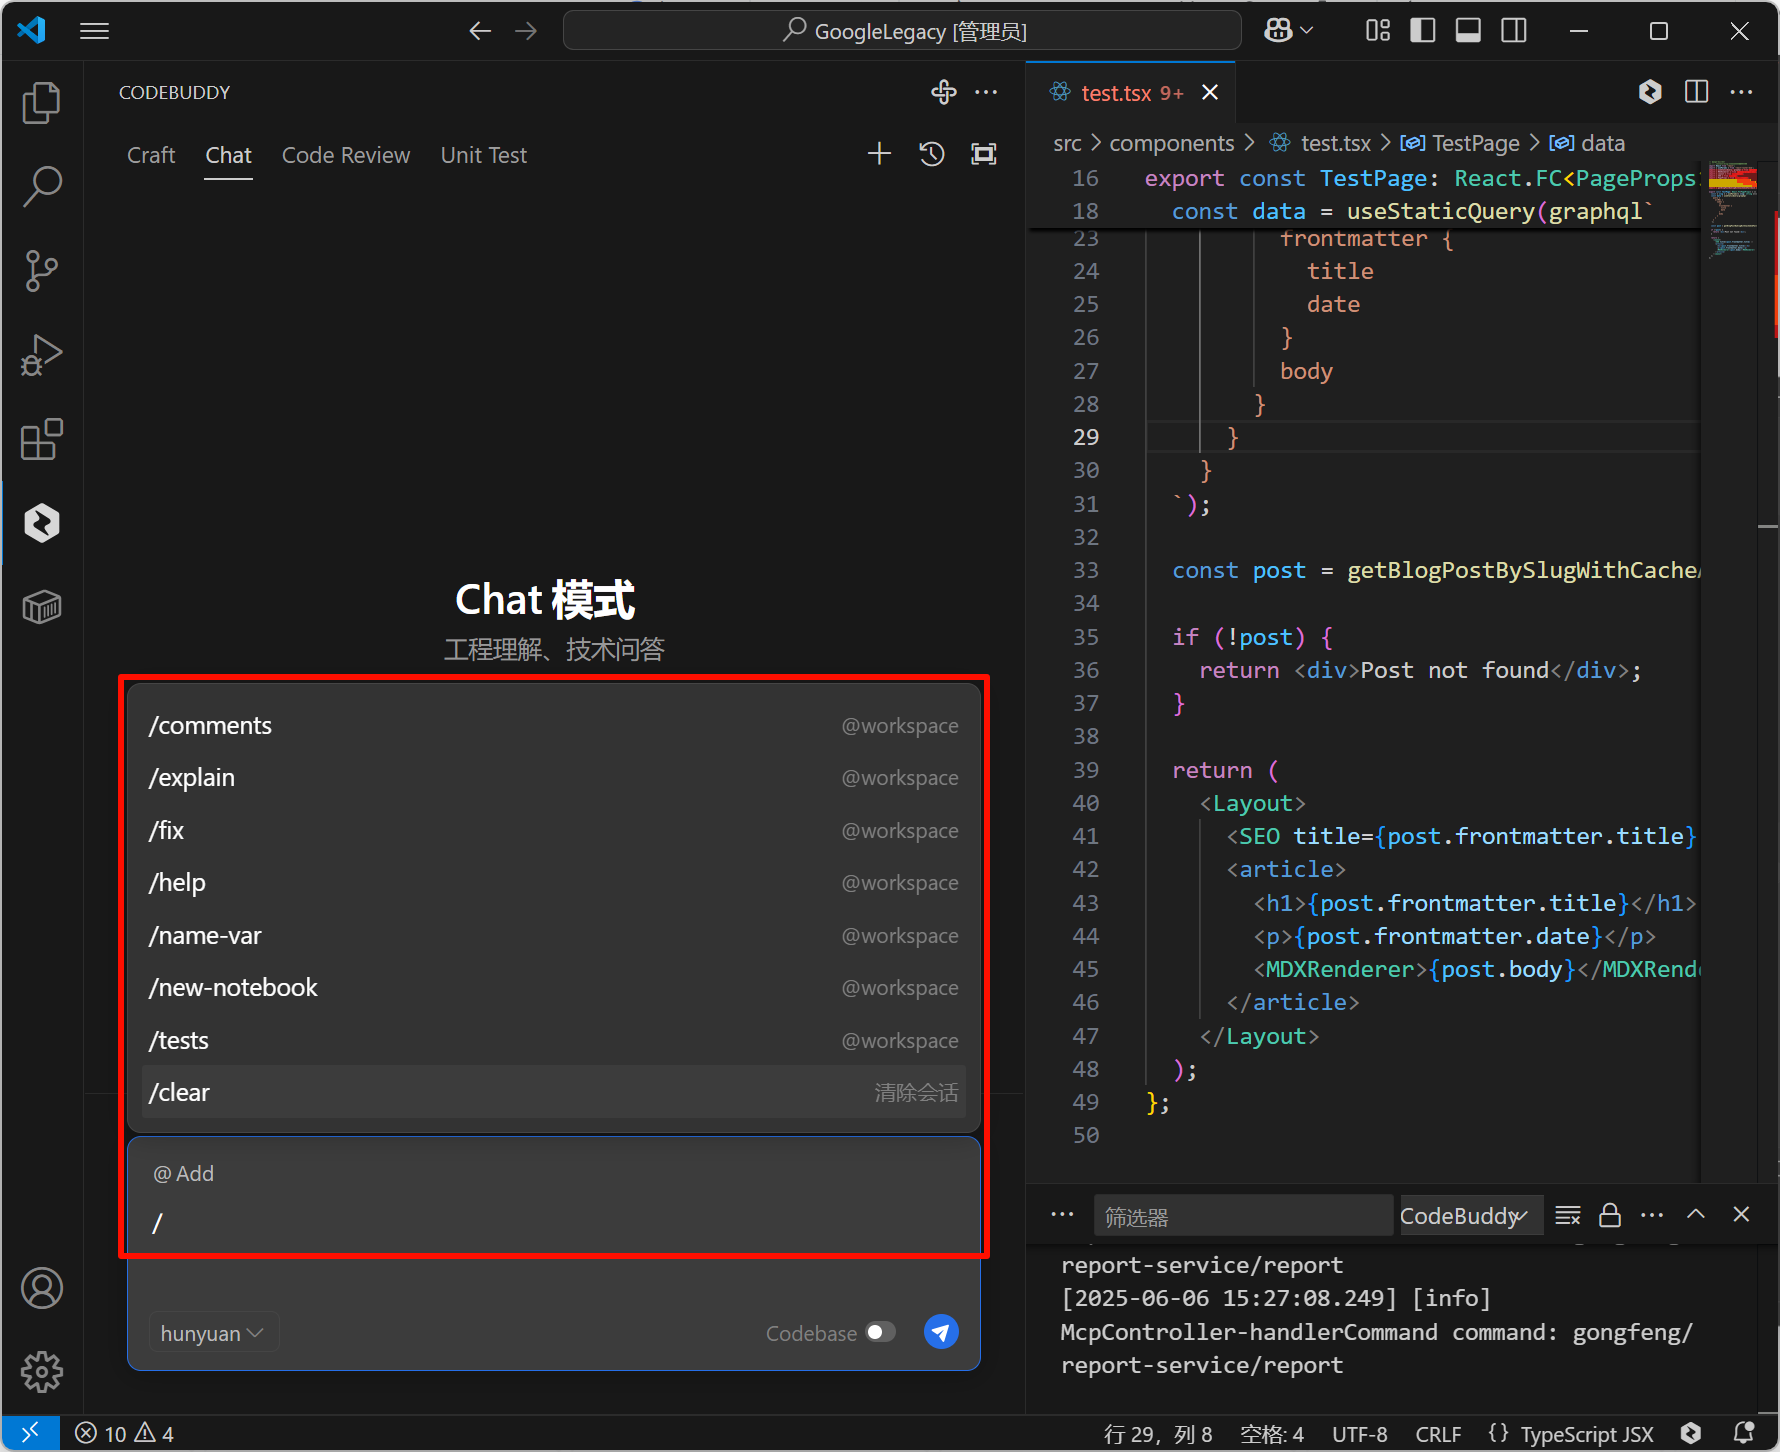1780x1452 pixels.
Task: Select the /name-var command
Action: [553, 935]
